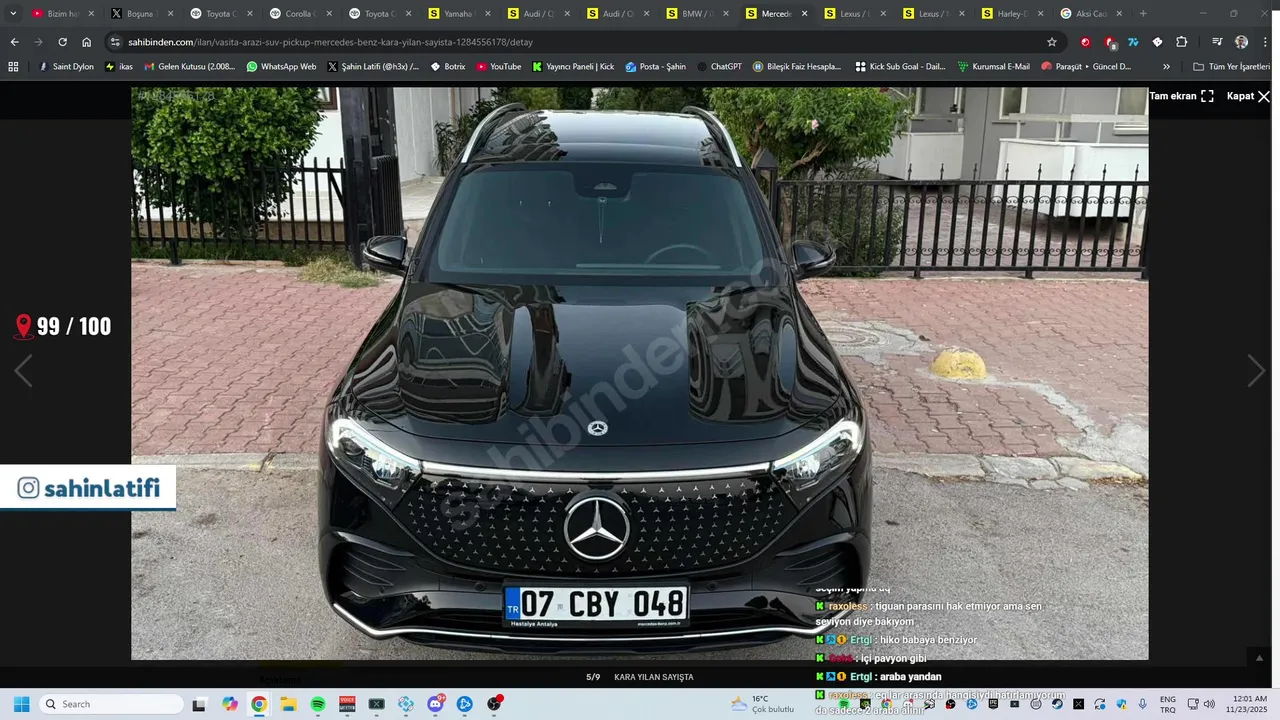Click the site information icon in address bar
This screenshot has width=1280, height=720.
116,42
